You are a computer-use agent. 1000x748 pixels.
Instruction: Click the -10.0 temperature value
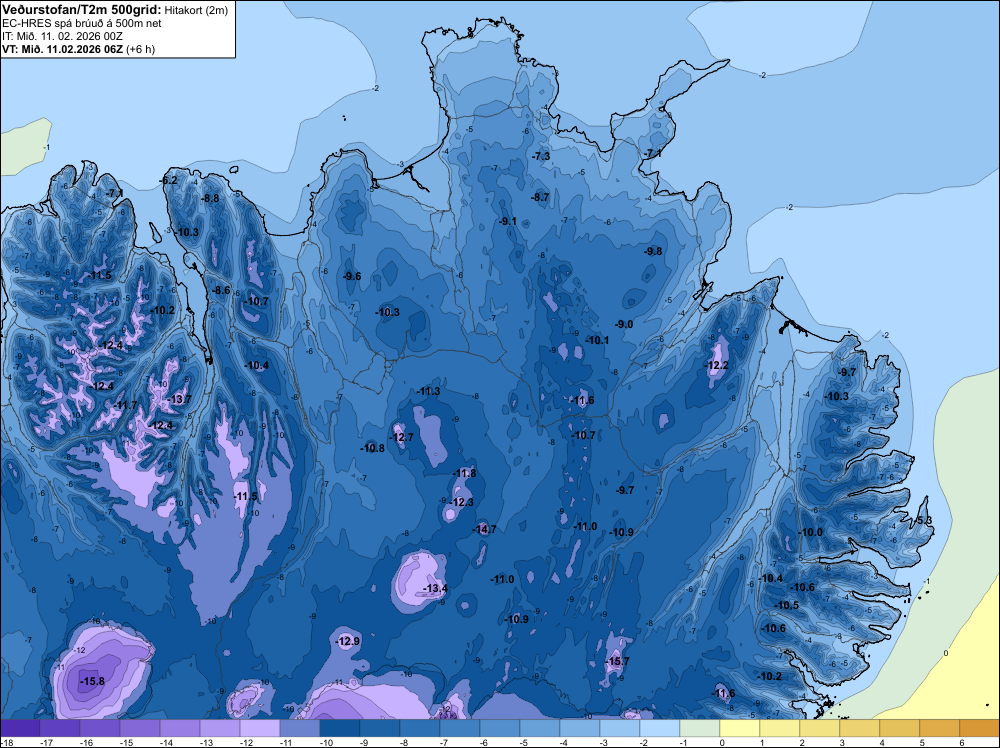tap(811, 532)
